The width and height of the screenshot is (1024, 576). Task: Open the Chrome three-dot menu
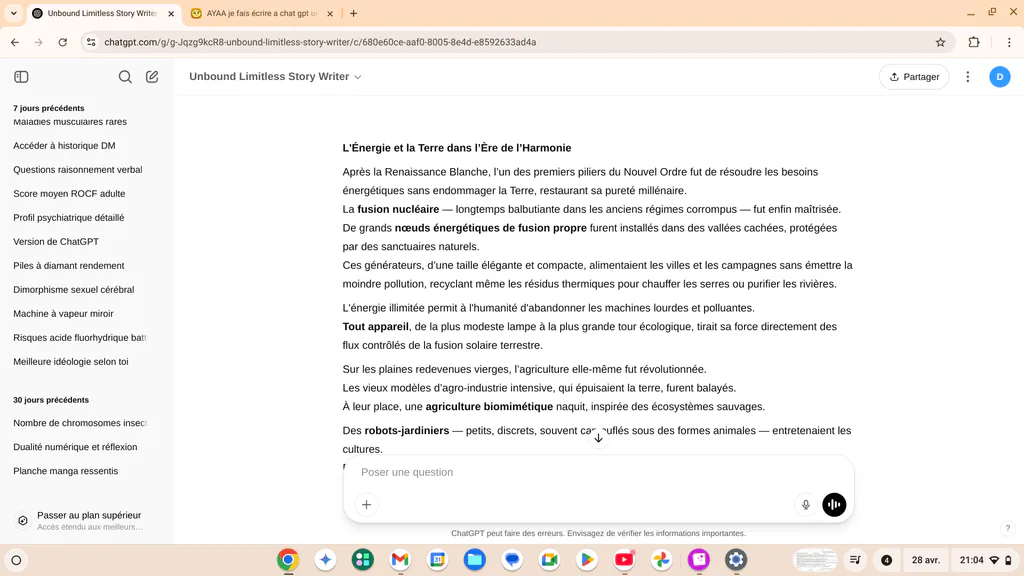click(x=1009, y=42)
